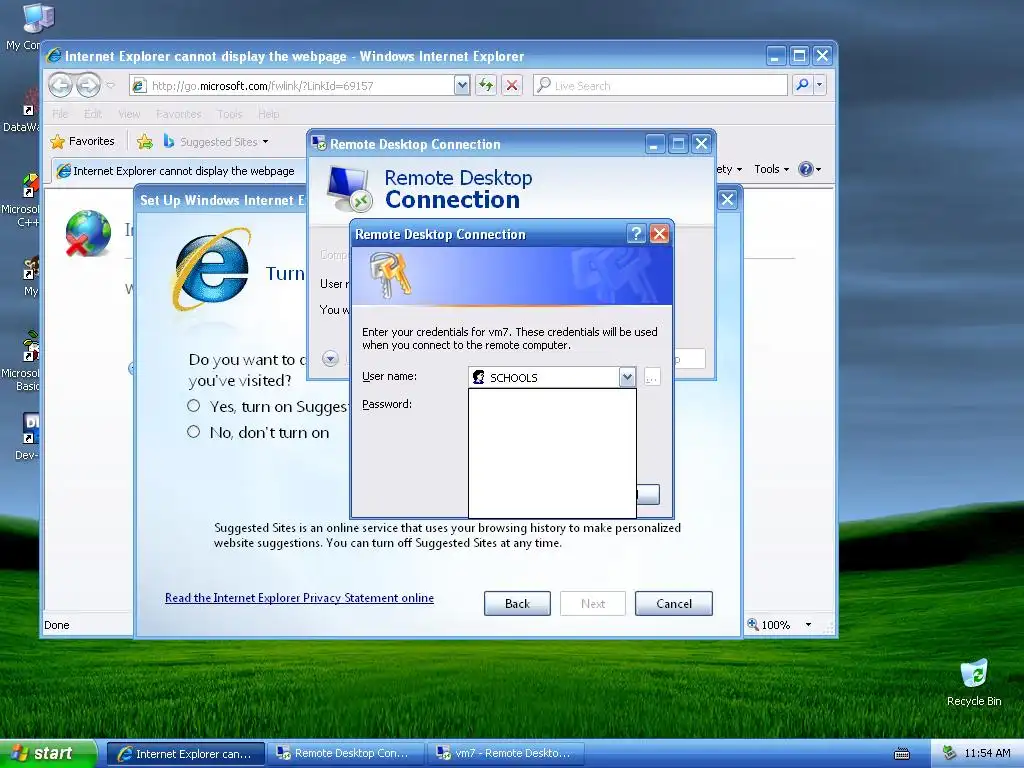Click Internet Explorer logo in title bar
1024x768 pixels.
point(54,56)
